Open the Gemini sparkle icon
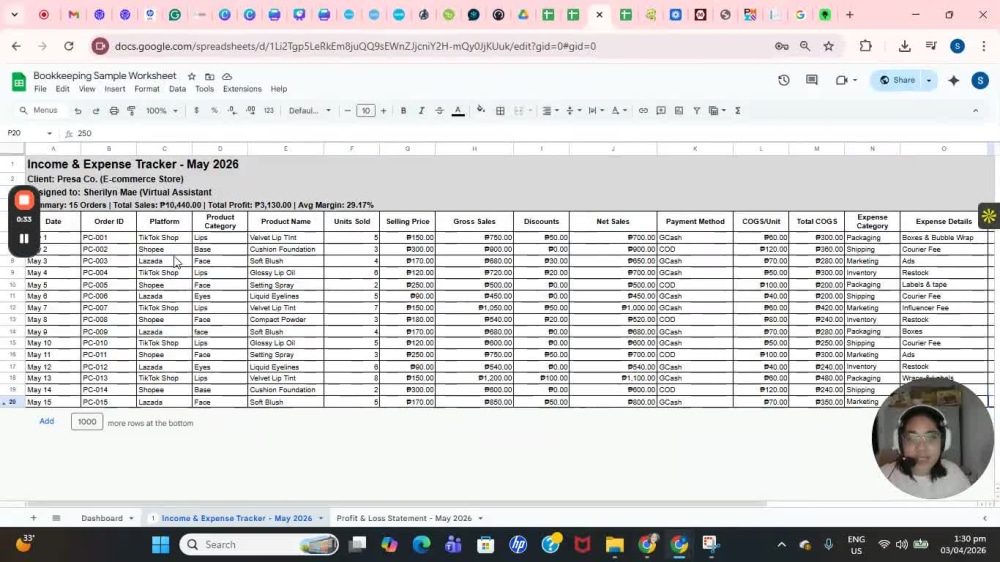The width and height of the screenshot is (1000, 562). pos(953,80)
